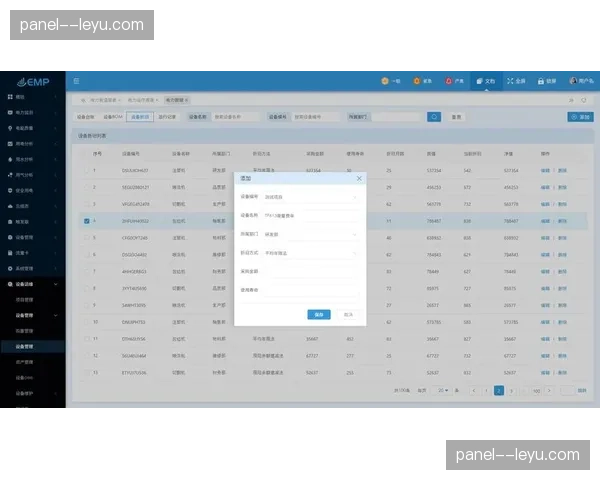Click the blue search magnifier button
Viewport: 600px width, 480px height.
434,117
